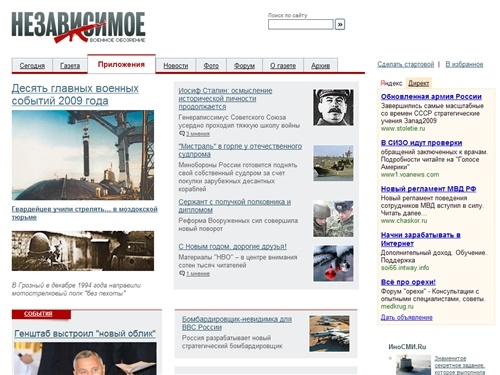
Task: Open the sepia soldier with helmet photo
Action: click(x=83, y=251)
